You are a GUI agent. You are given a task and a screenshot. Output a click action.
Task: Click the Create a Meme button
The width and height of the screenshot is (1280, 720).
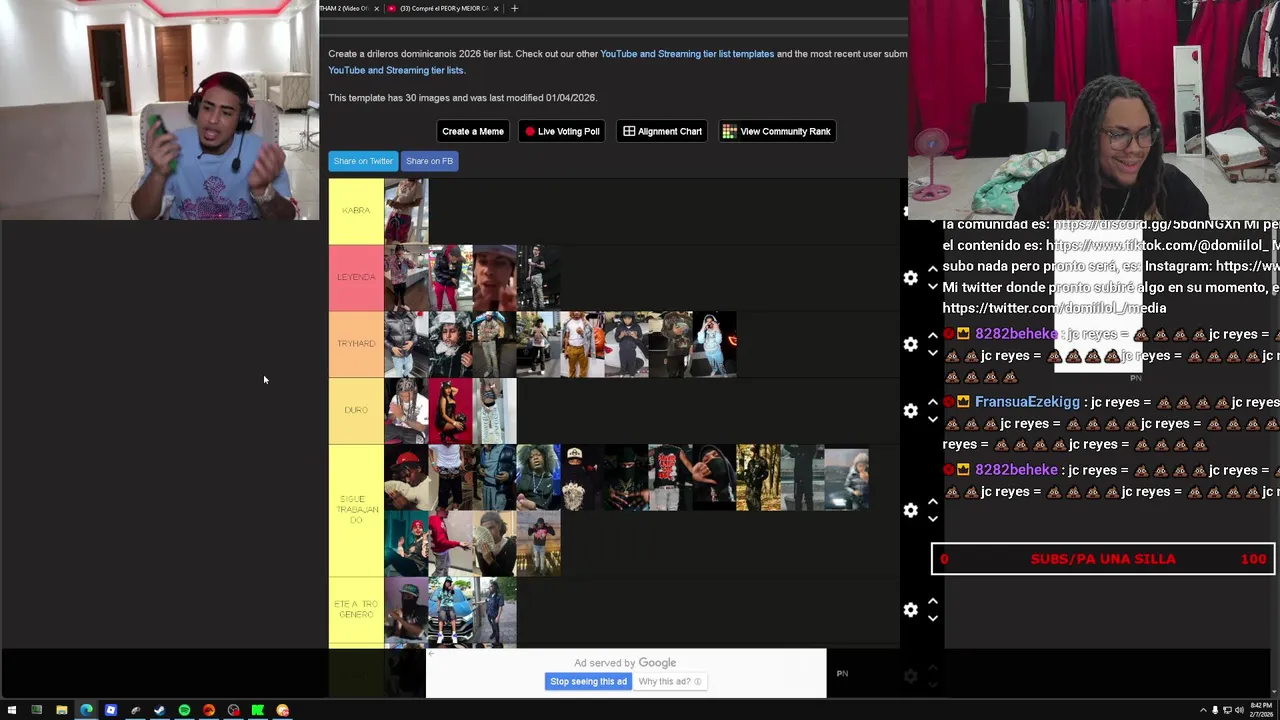[x=473, y=131]
